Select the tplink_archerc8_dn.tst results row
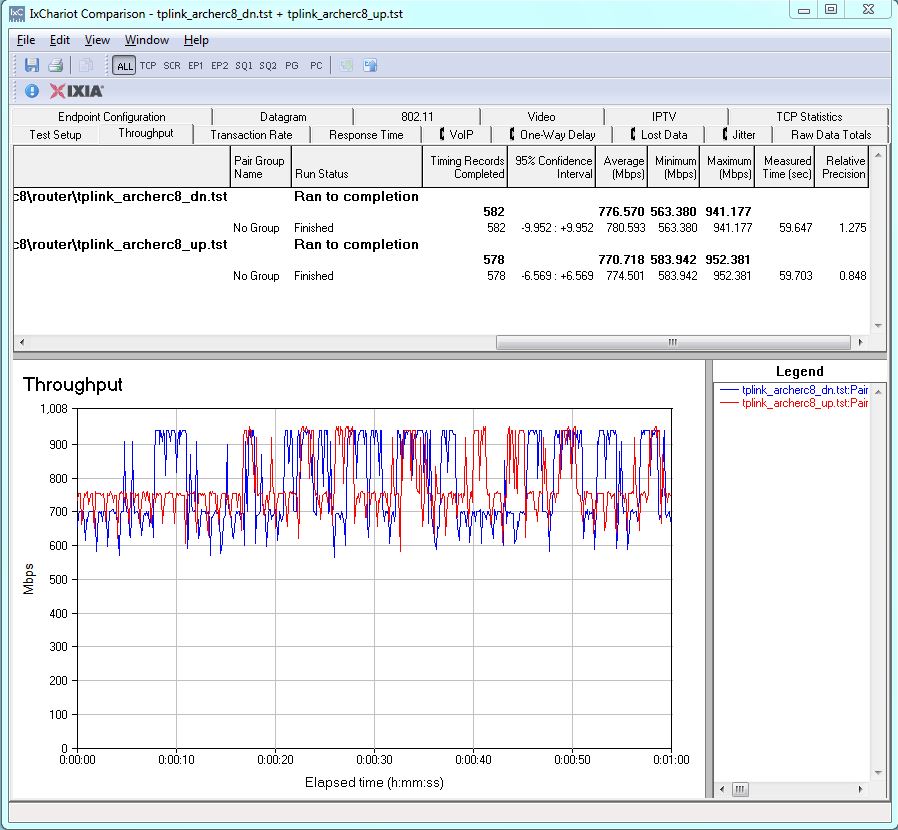Viewport: 898px width, 830px height. [441, 196]
